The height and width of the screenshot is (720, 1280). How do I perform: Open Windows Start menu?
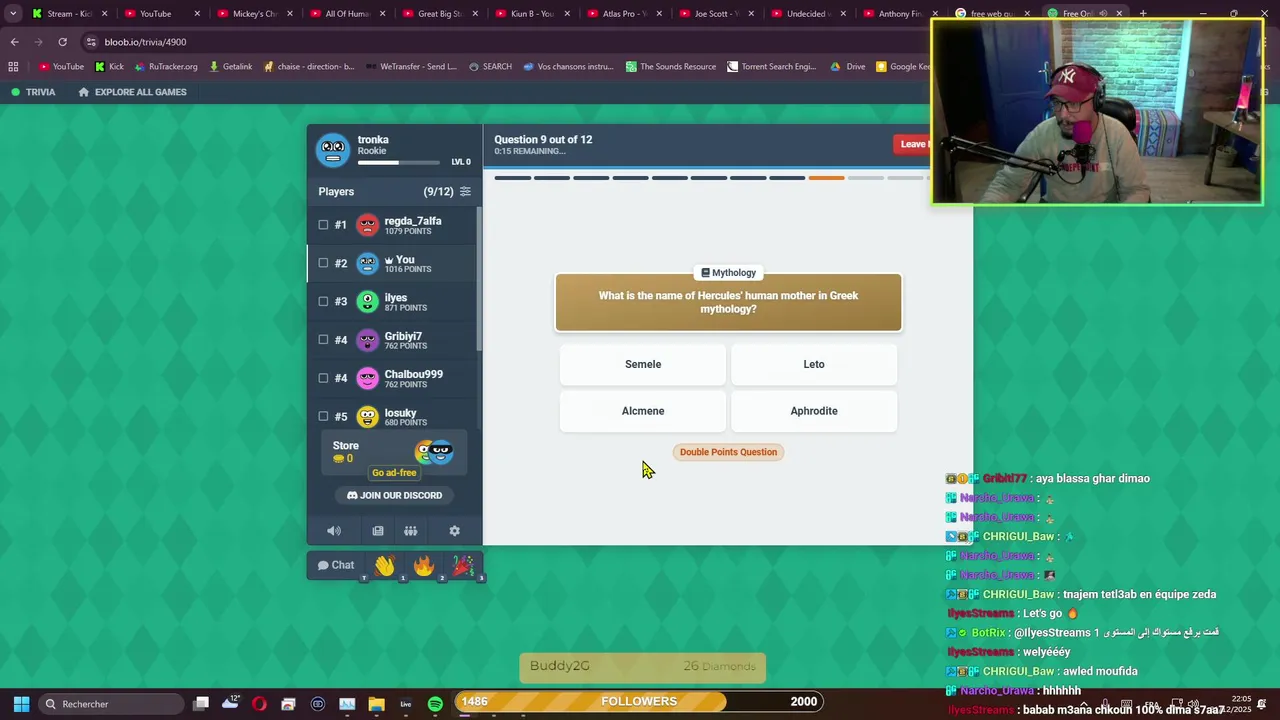click(21, 704)
